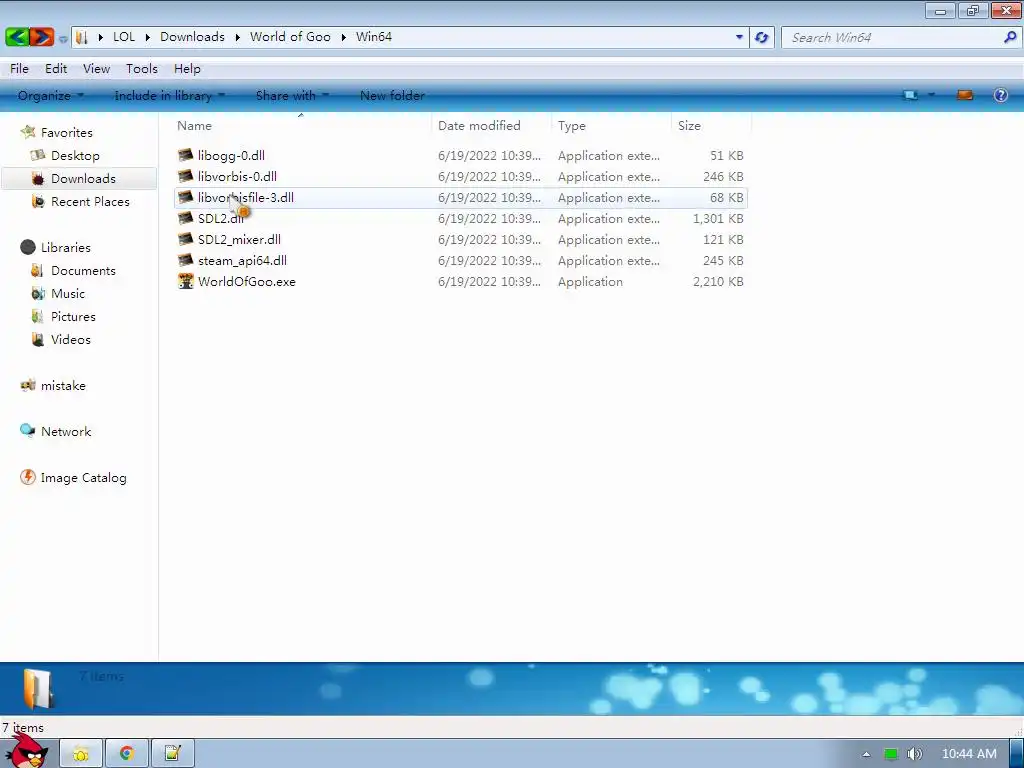Open the volume speaker tray icon
This screenshot has height=768, width=1024.
(914, 754)
